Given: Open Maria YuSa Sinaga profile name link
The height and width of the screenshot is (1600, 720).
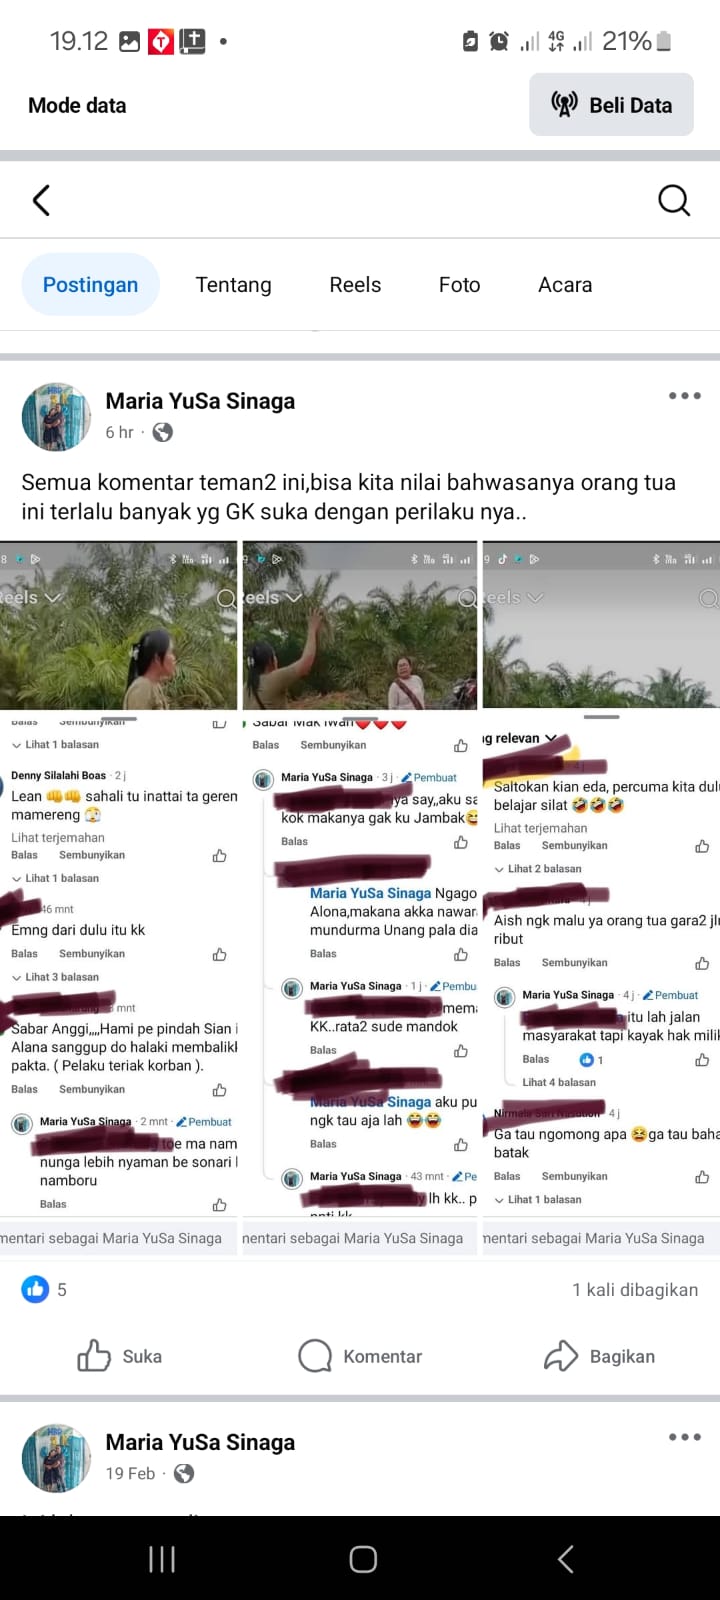Looking at the screenshot, I should click(x=200, y=401).
